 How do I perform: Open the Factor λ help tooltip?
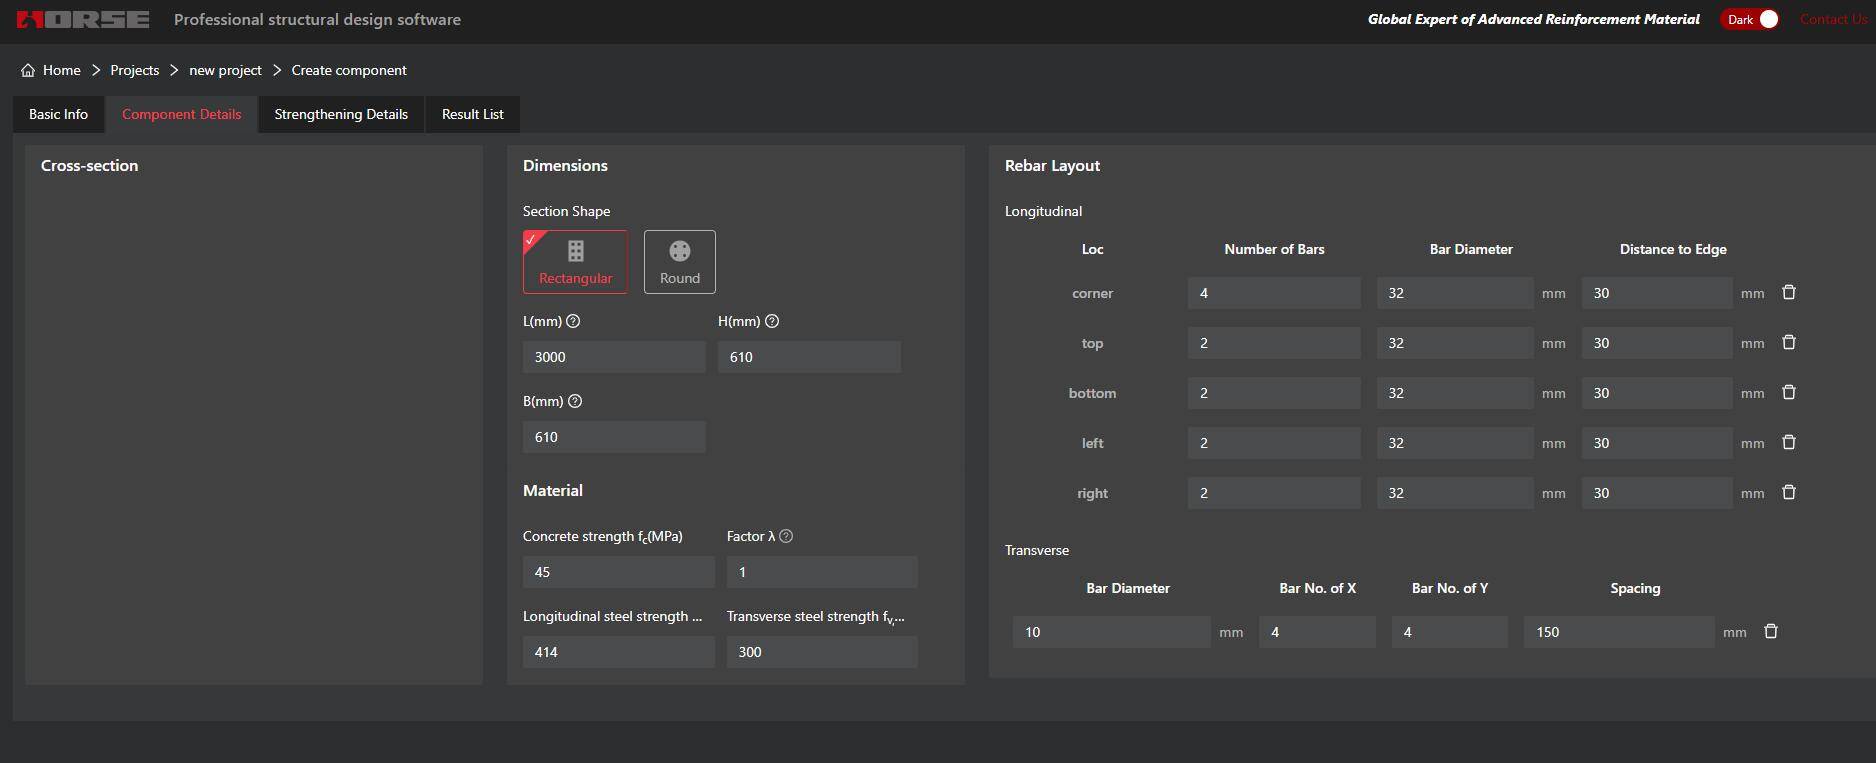point(786,536)
